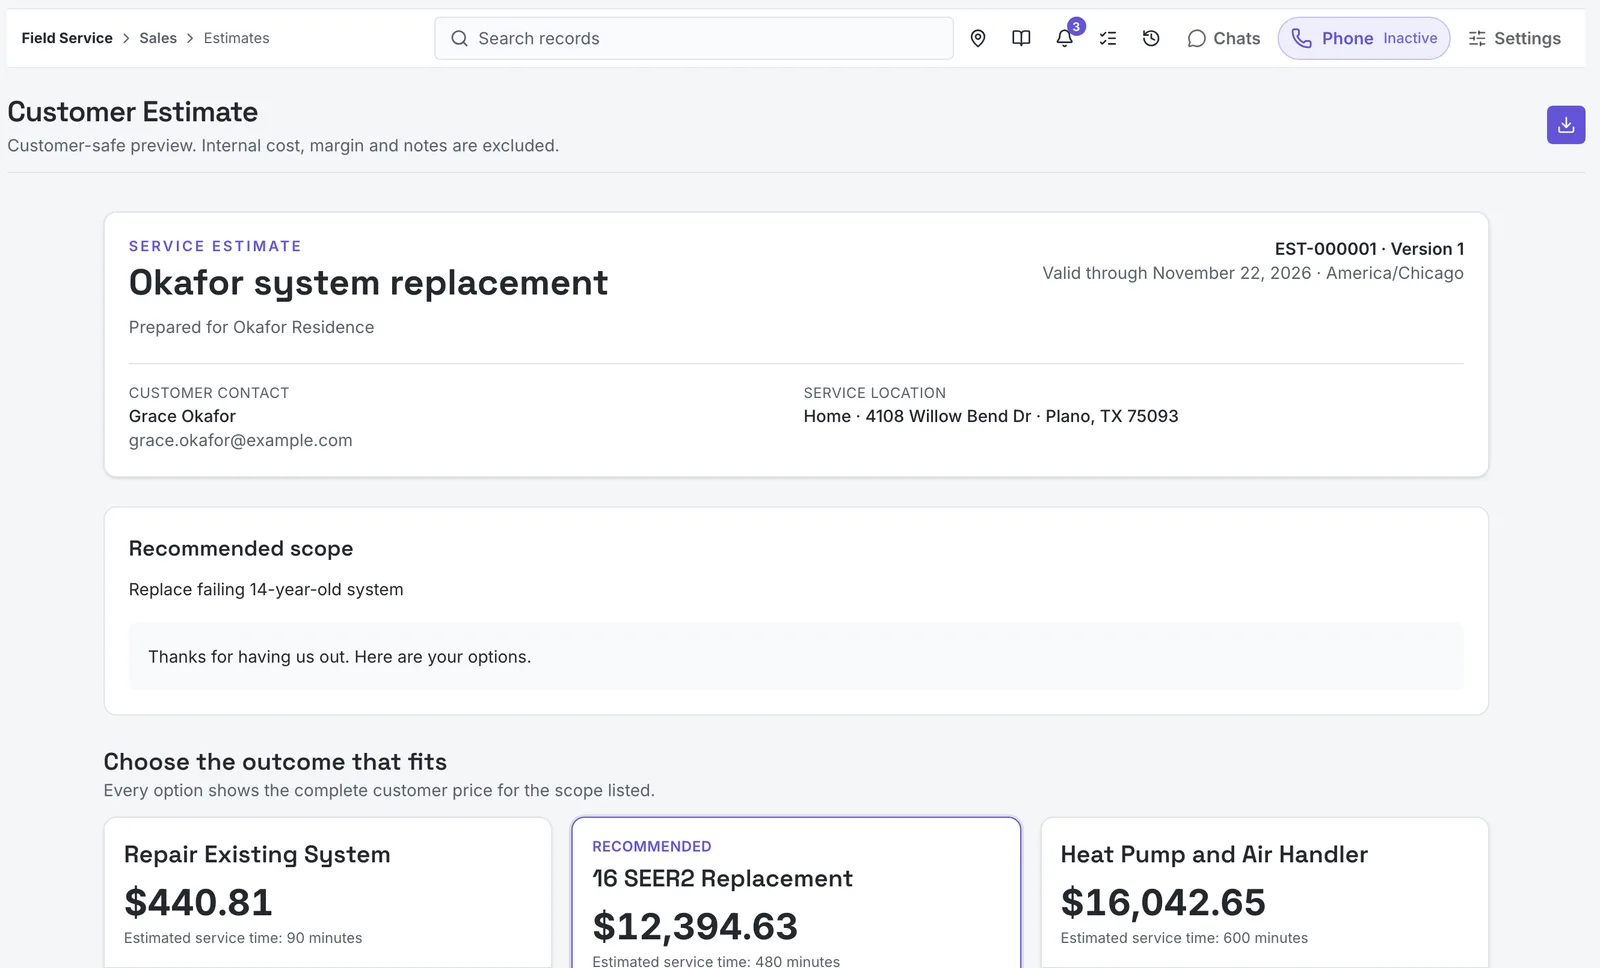Open the task checklist icon

(x=1108, y=38)
